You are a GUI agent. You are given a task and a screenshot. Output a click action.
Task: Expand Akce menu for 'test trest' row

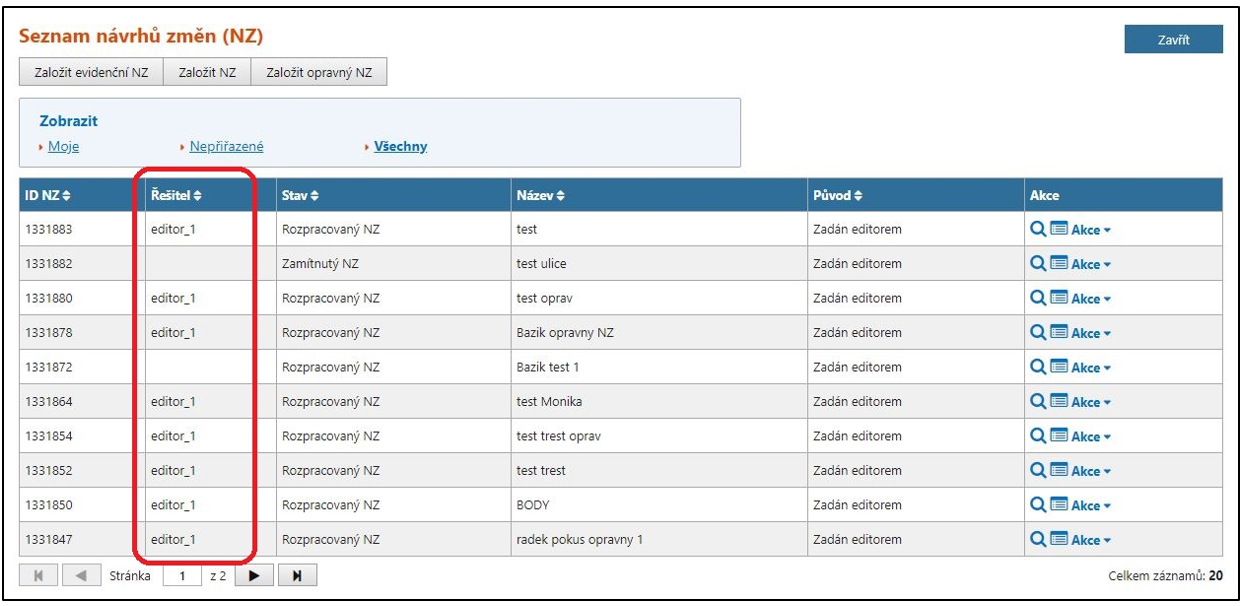coord(1091,471)
